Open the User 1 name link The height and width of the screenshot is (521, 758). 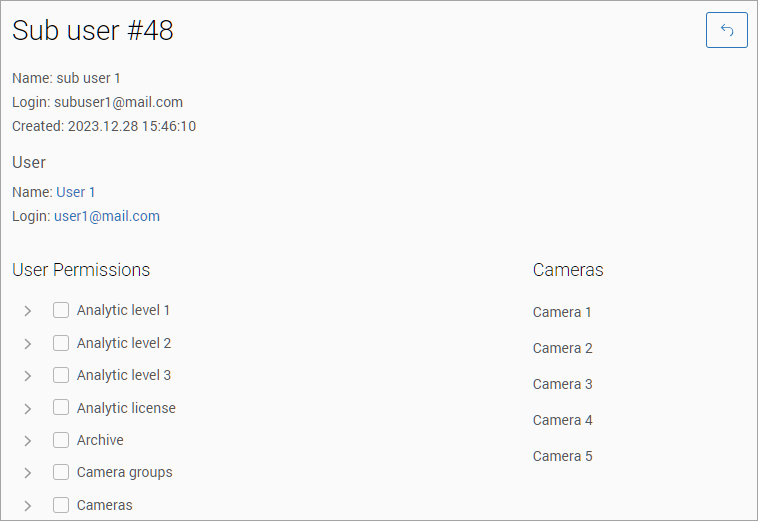click(x=76, y=192)
